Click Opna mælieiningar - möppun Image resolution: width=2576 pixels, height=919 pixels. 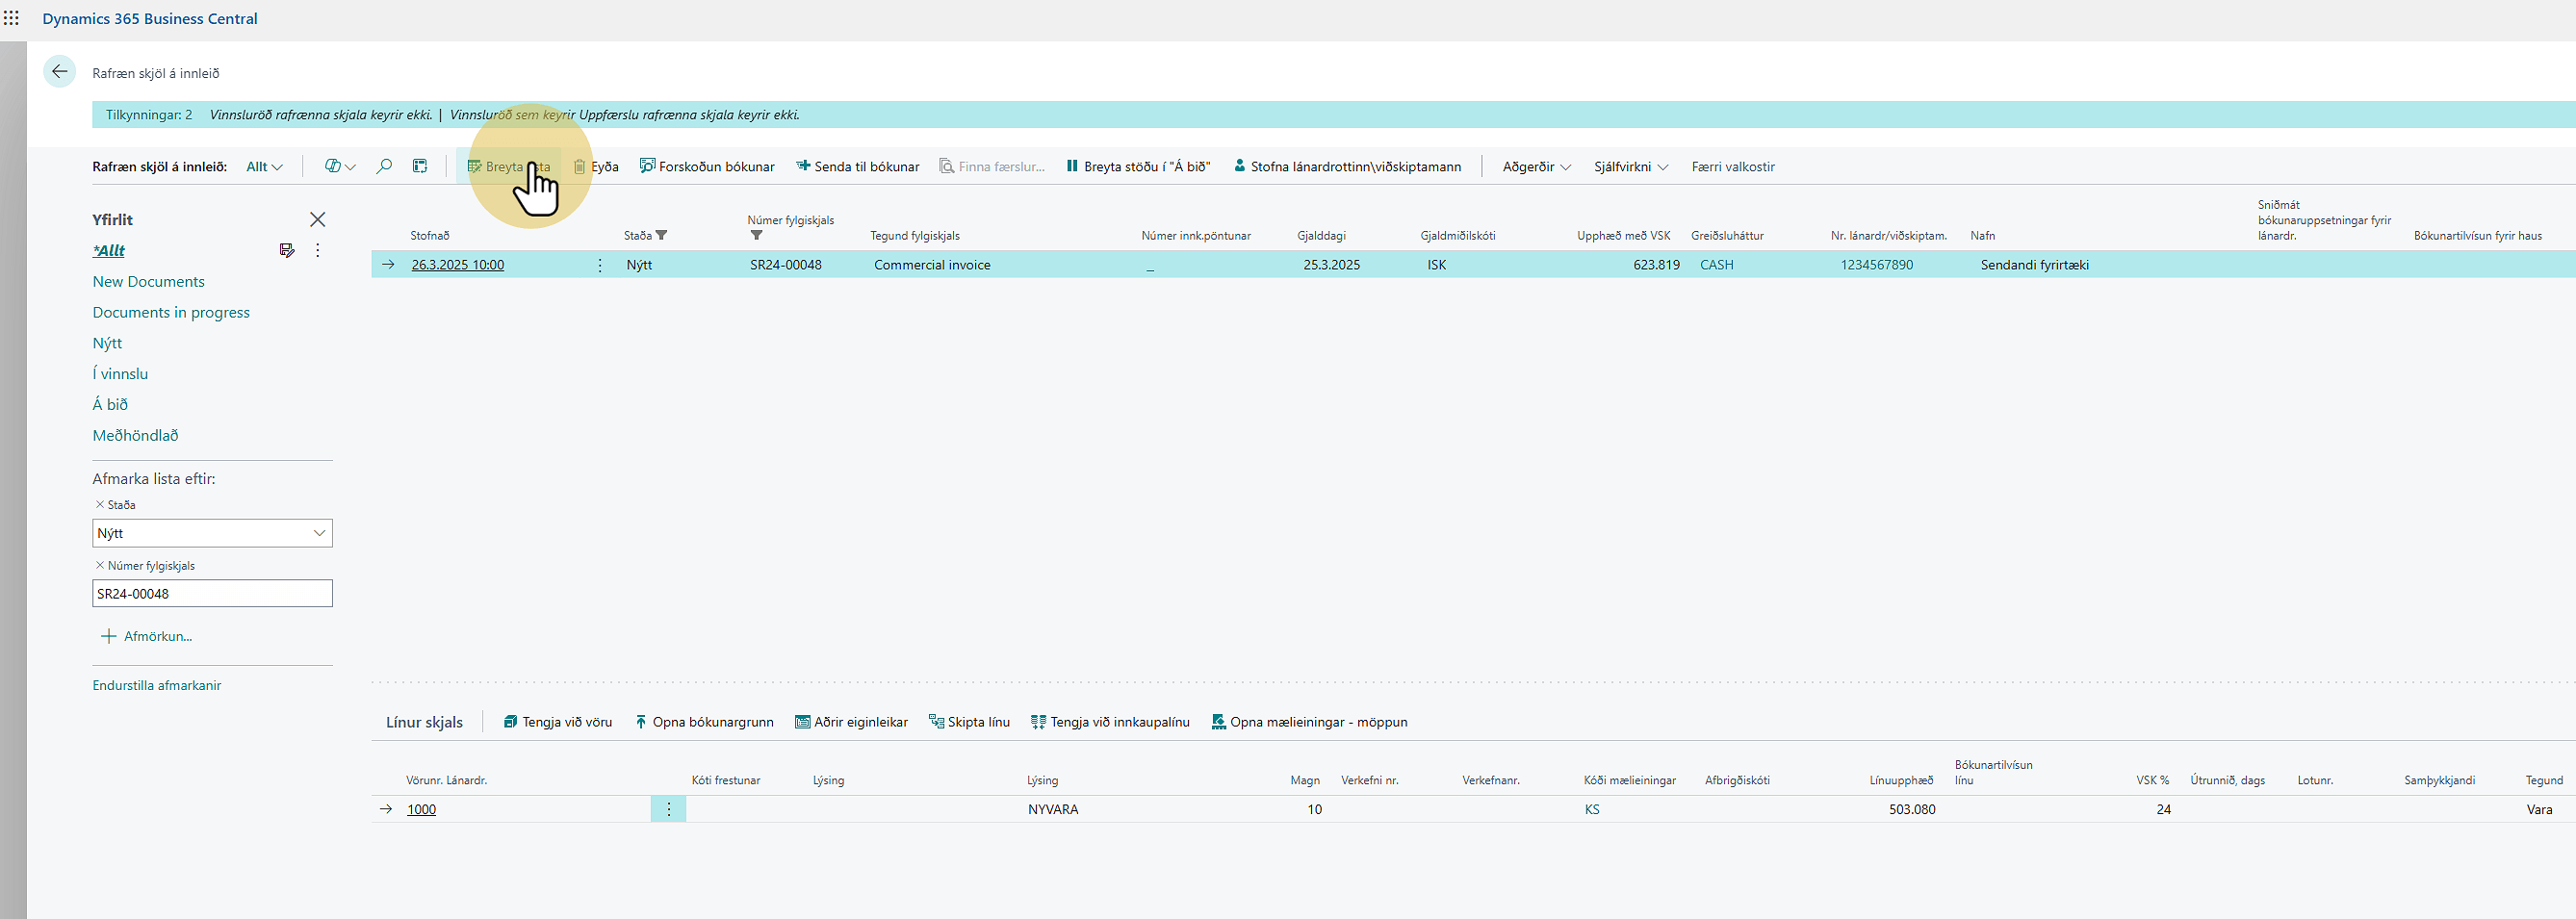click(x=1309, y=722)
